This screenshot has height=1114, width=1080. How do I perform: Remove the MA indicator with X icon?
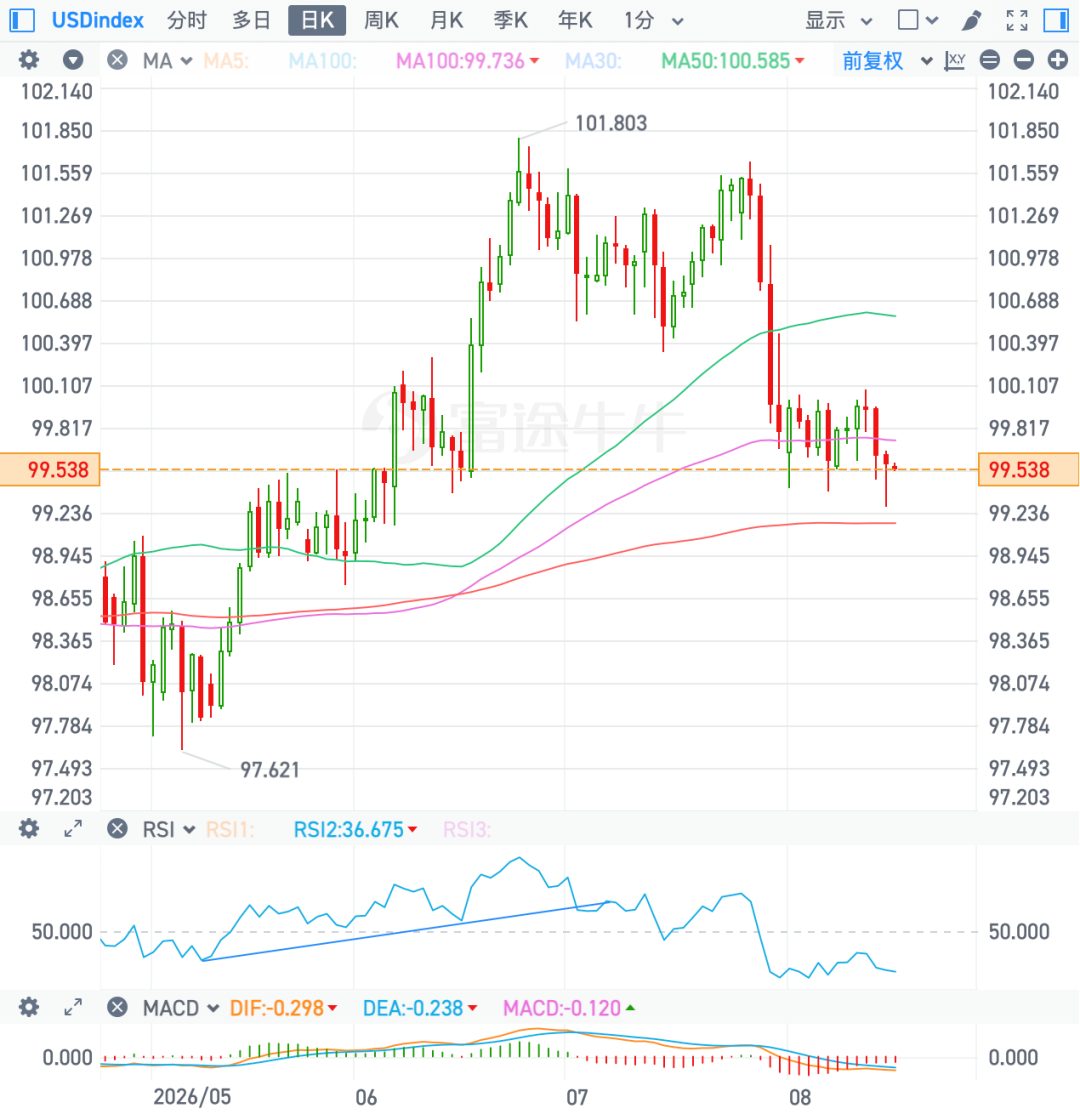(x=117, y=60)
